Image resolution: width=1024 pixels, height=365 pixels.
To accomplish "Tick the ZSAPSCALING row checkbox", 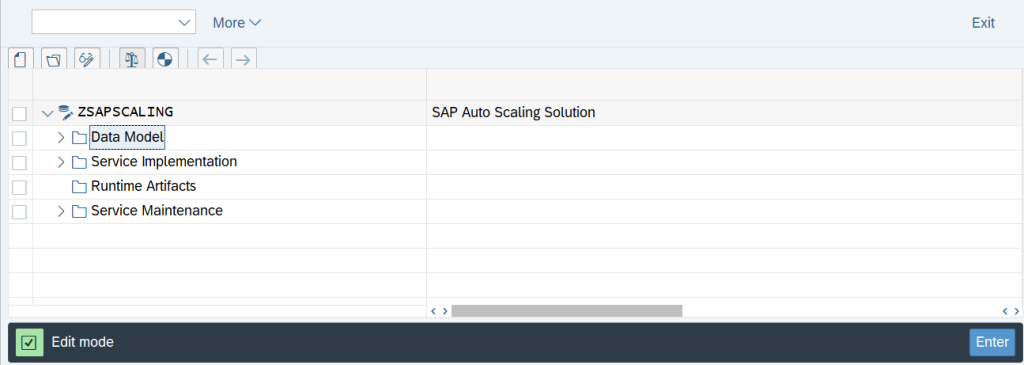I will (x=20, y=114).
